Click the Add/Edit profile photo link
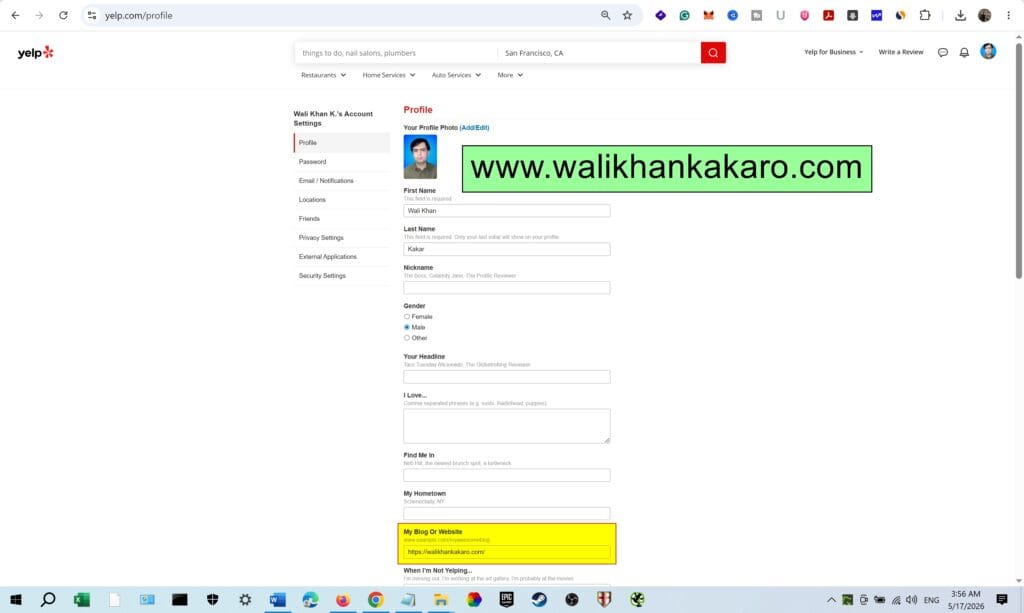This screenshot has width=1024, height=613. pyautogui.click(x=474, y=128)
